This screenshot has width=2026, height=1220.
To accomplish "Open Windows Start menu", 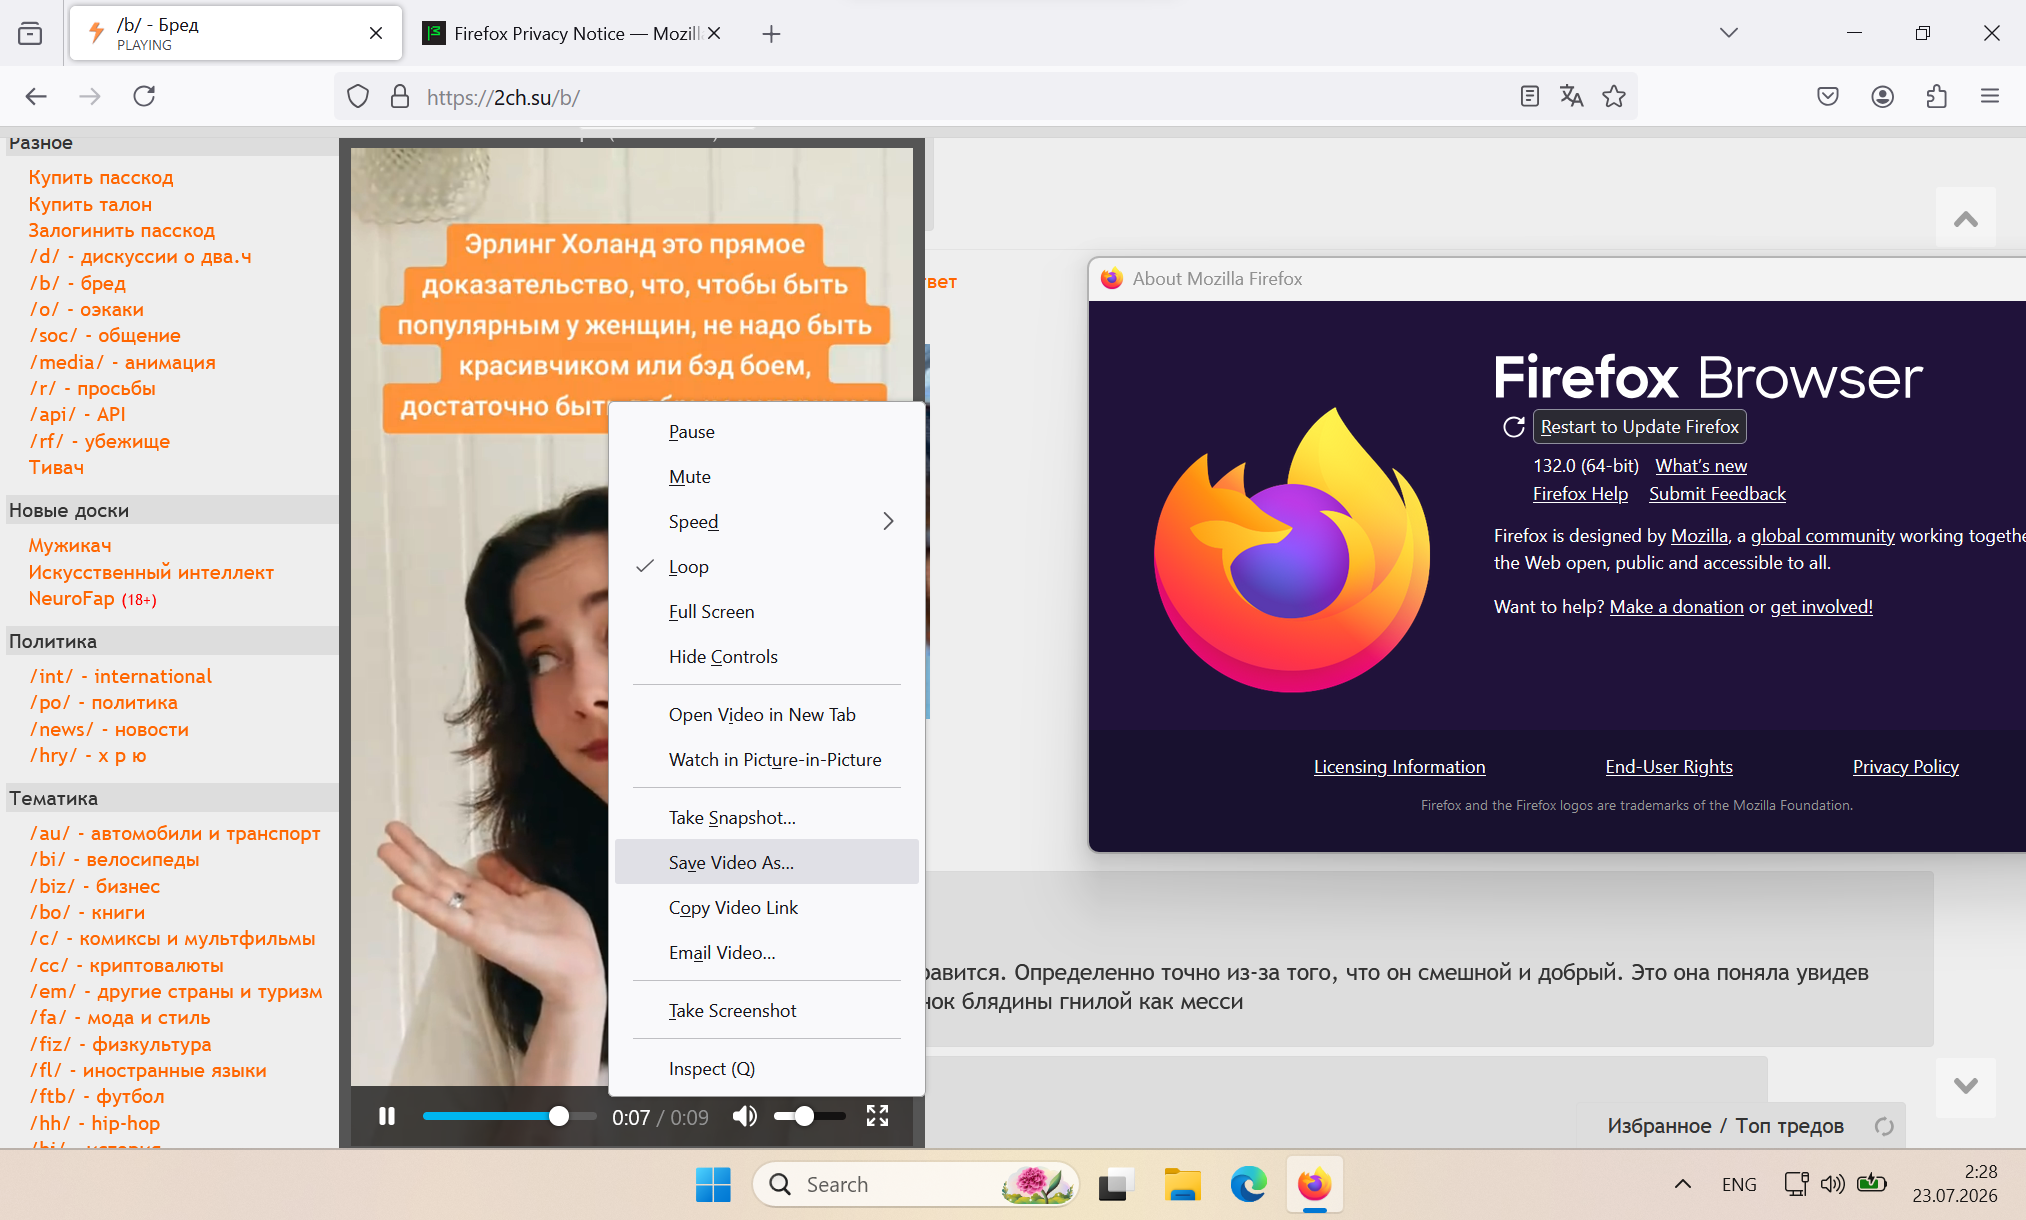I will click(713, 1185).
